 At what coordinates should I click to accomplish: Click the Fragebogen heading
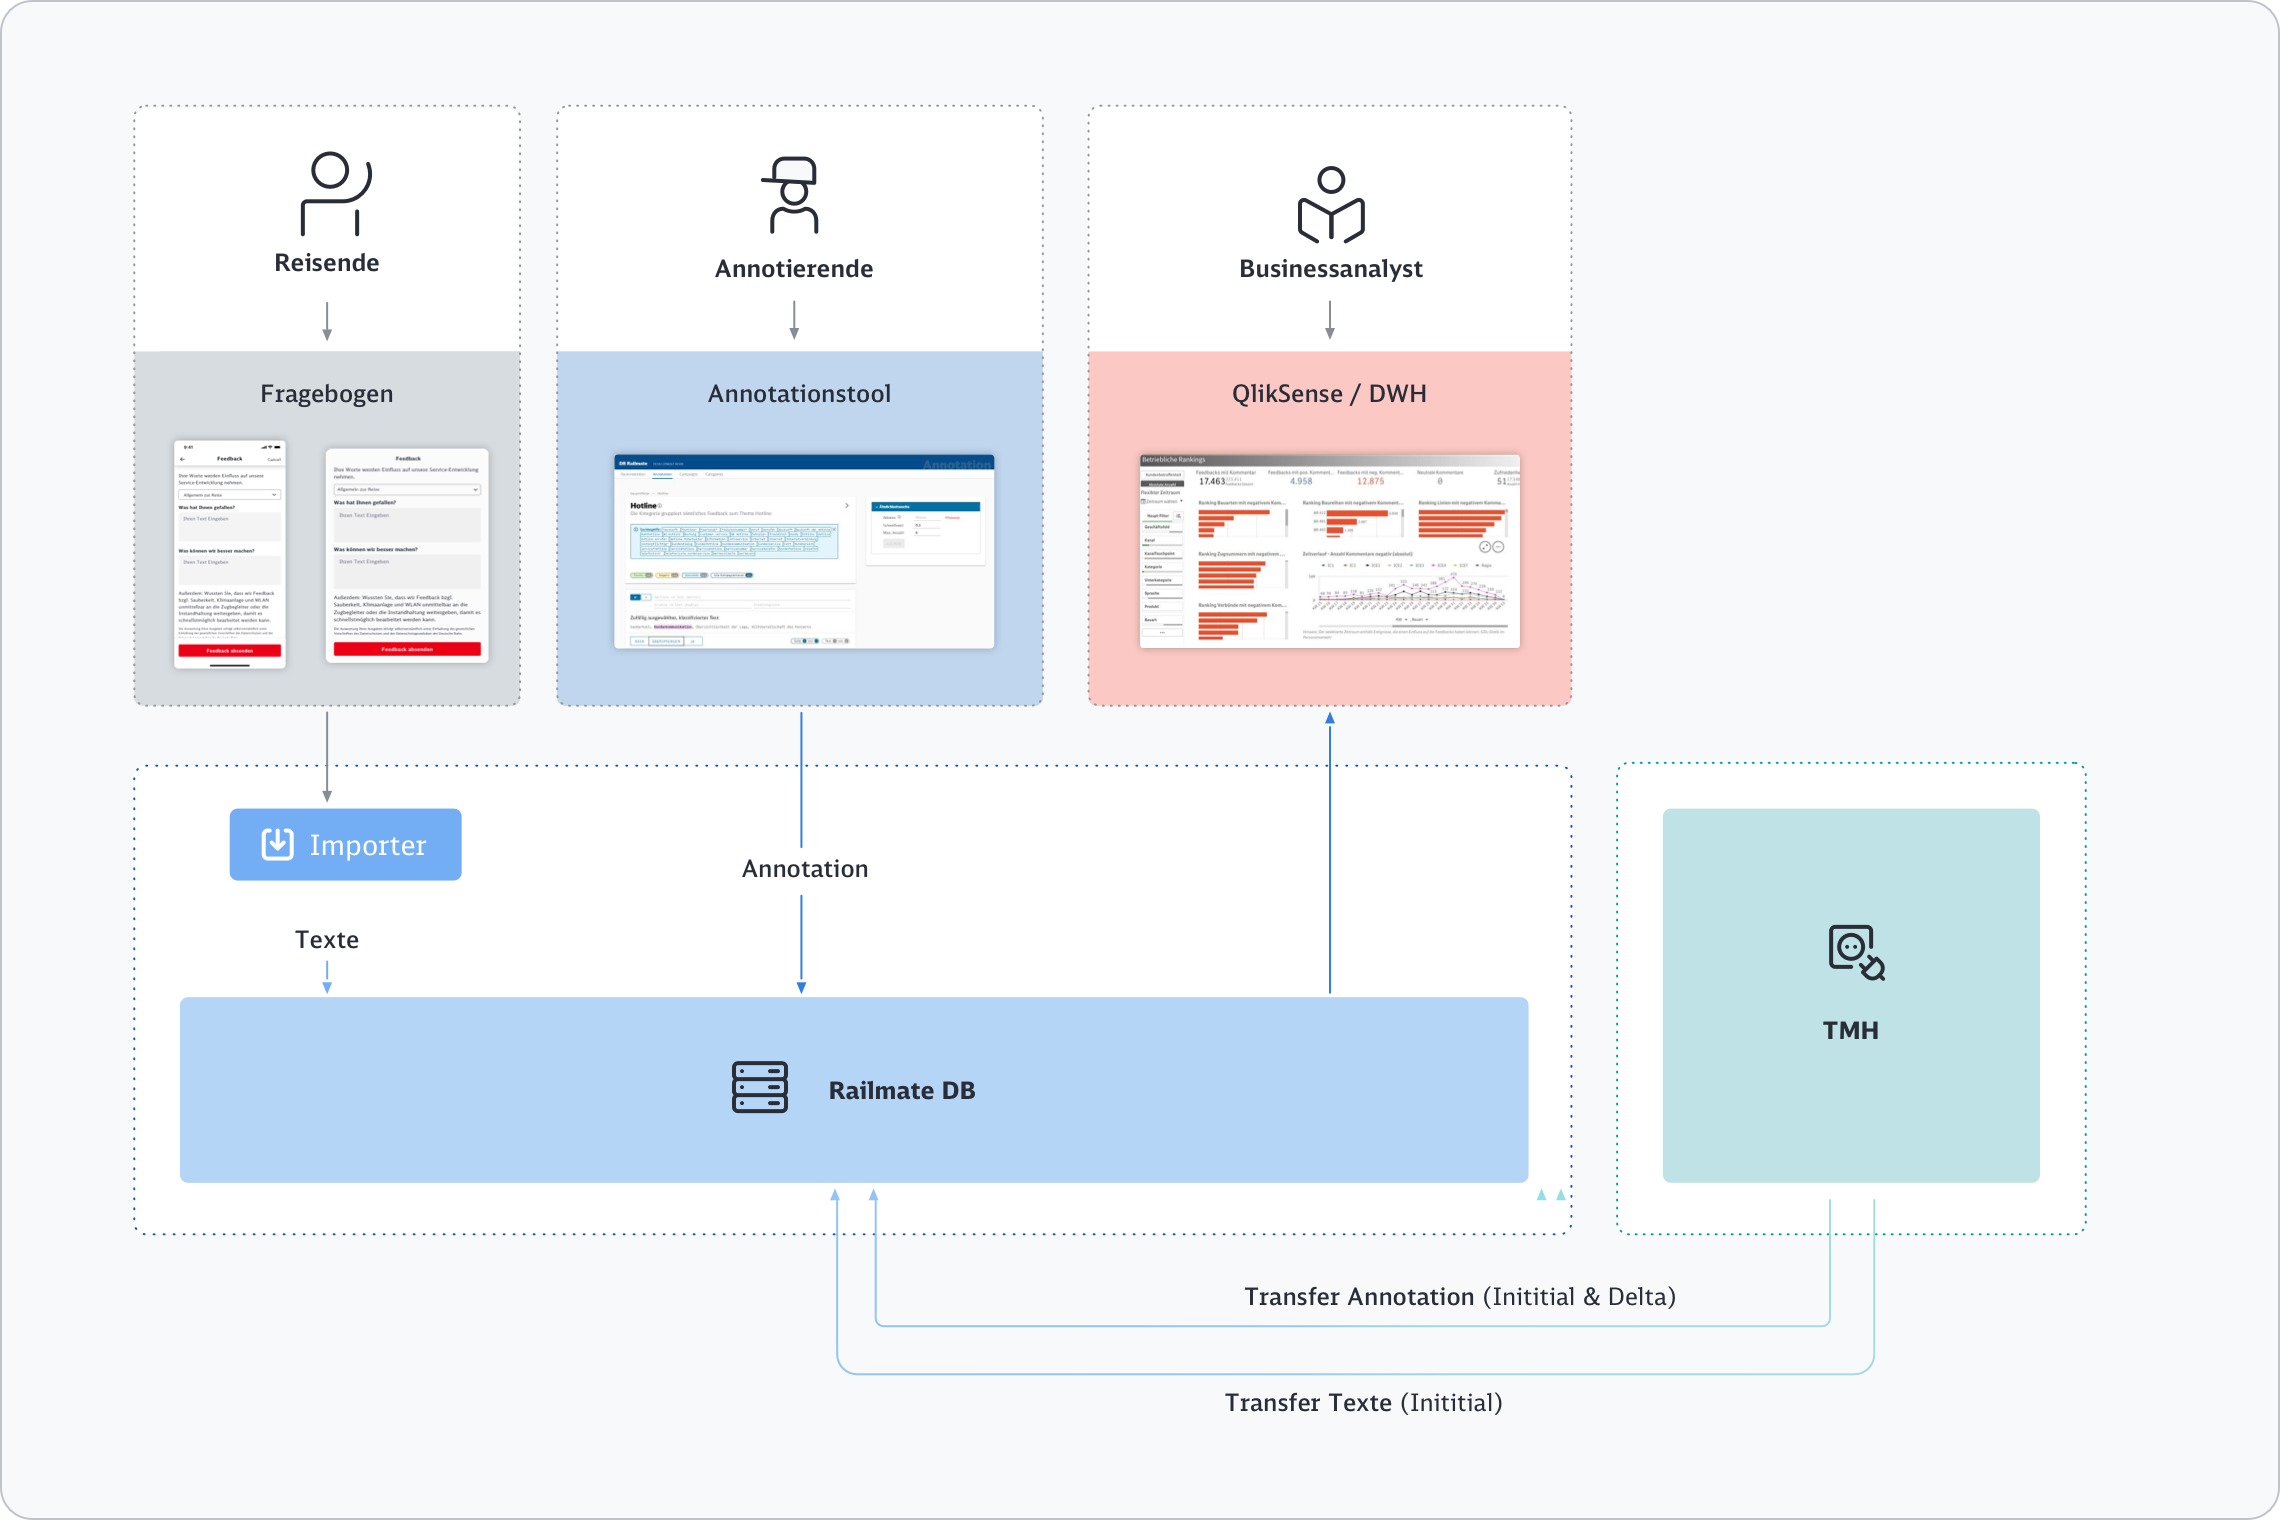tap(327, 394)
